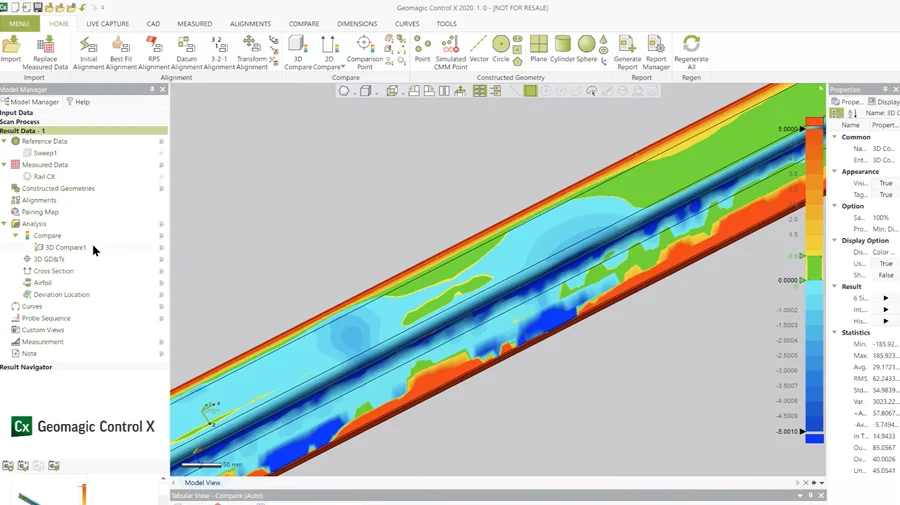Create a Cylinder constructed geometry

pyautogui.click(x=563, y=49)
